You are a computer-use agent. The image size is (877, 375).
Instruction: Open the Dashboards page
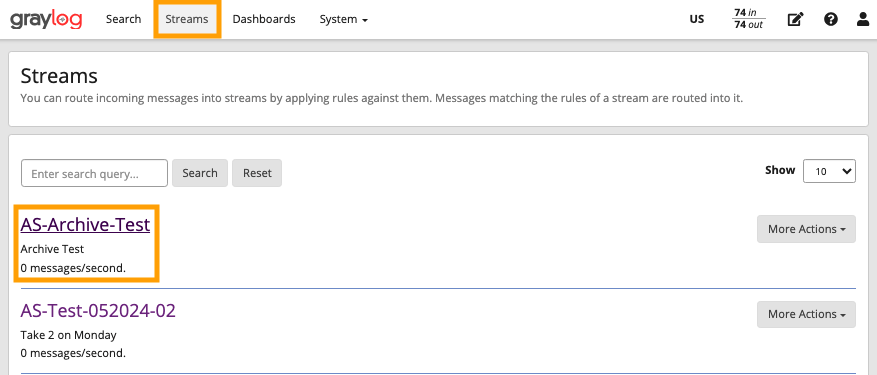[x=264, y=19]
